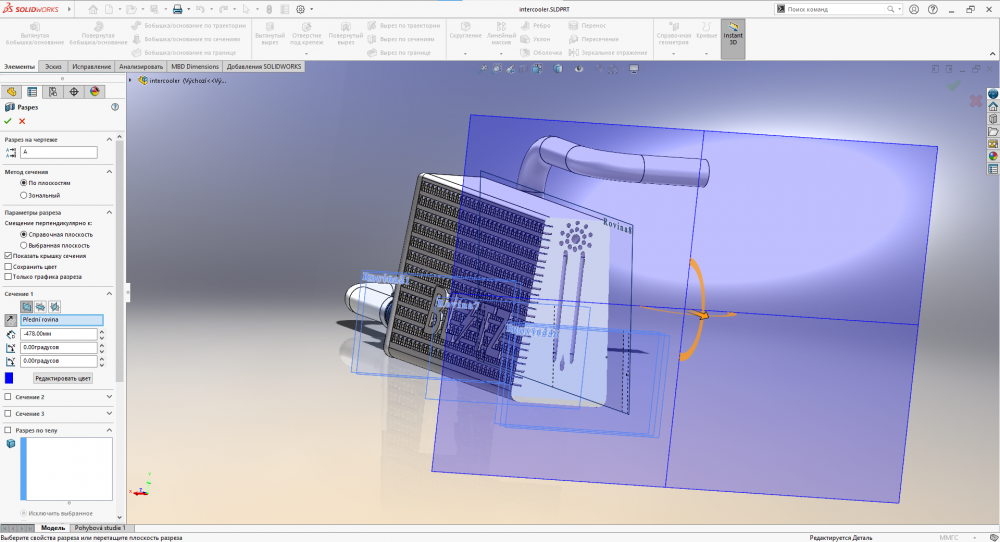Click the green checkmark to confirm section
Viewport: 1000px width, 542px height.
coord(8,121)
